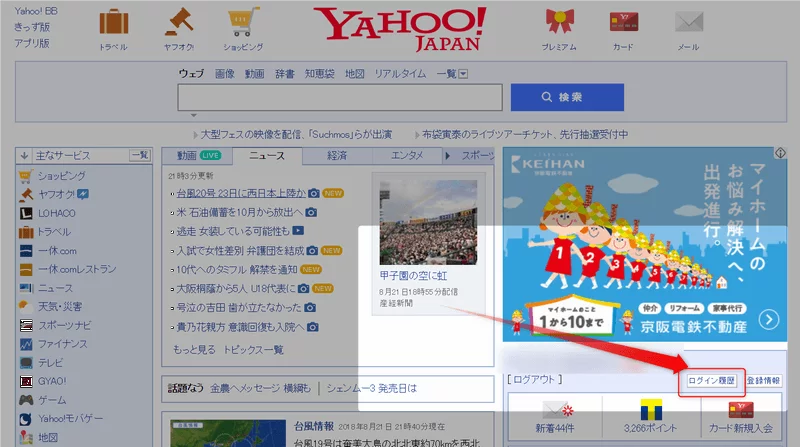
Task: Click the きっず版 link
Action: (32, 27)
